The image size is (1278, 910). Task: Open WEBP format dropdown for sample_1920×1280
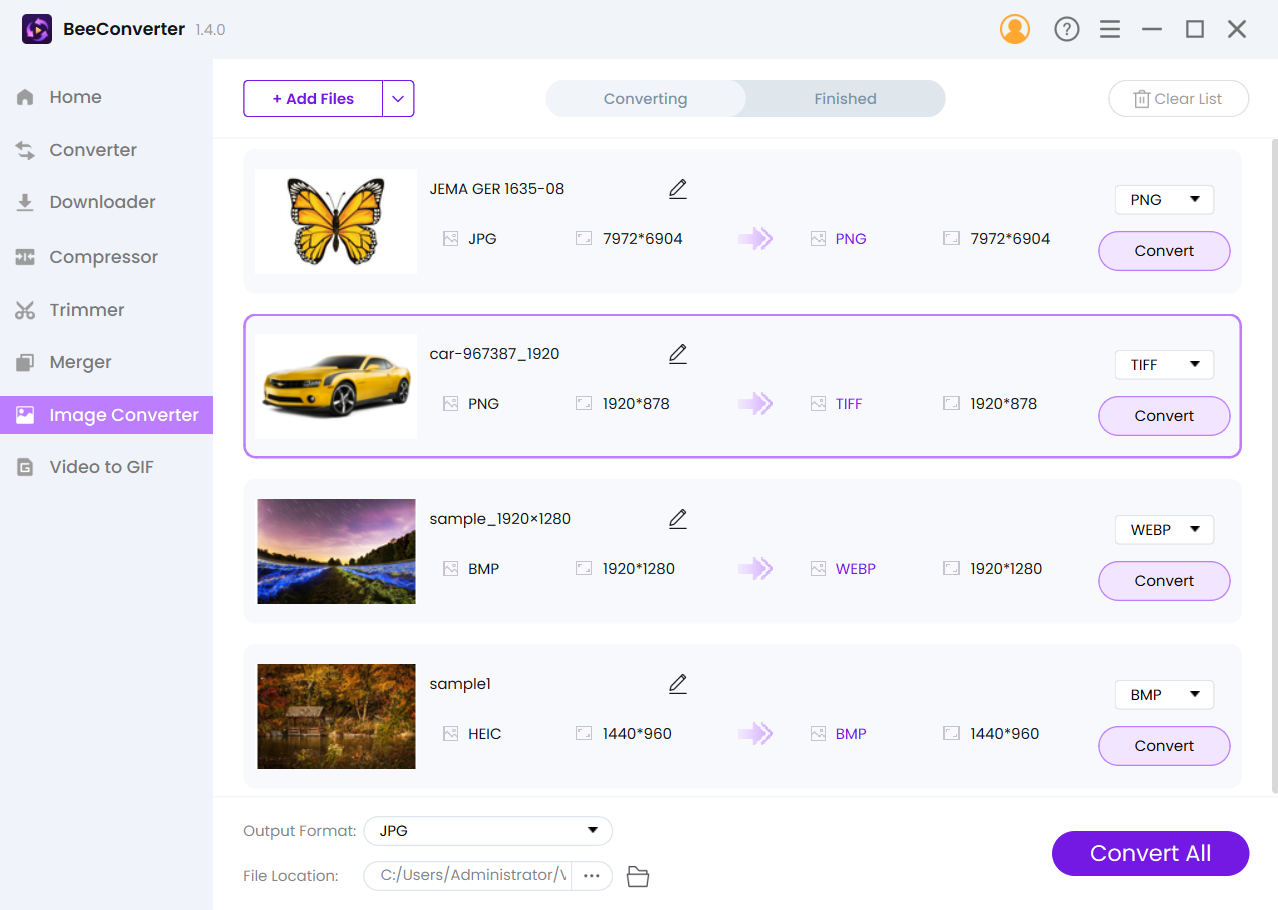coord(1164,530)
